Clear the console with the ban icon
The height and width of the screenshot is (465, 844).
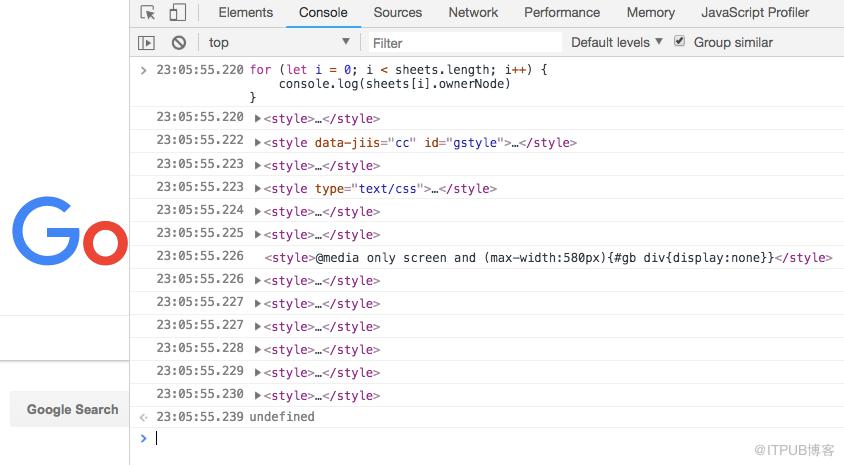(x=179, y=43)
